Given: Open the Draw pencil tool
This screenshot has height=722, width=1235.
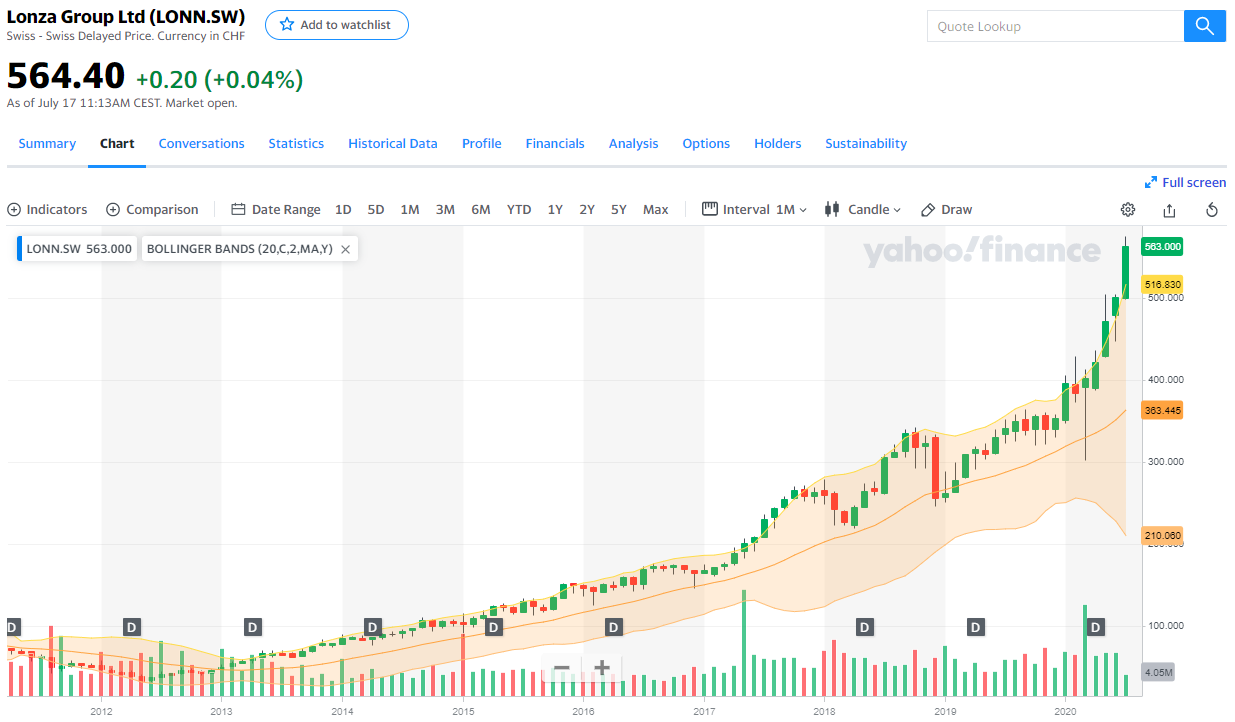Looking at the screenshot, I should click(x=946, y=209).
